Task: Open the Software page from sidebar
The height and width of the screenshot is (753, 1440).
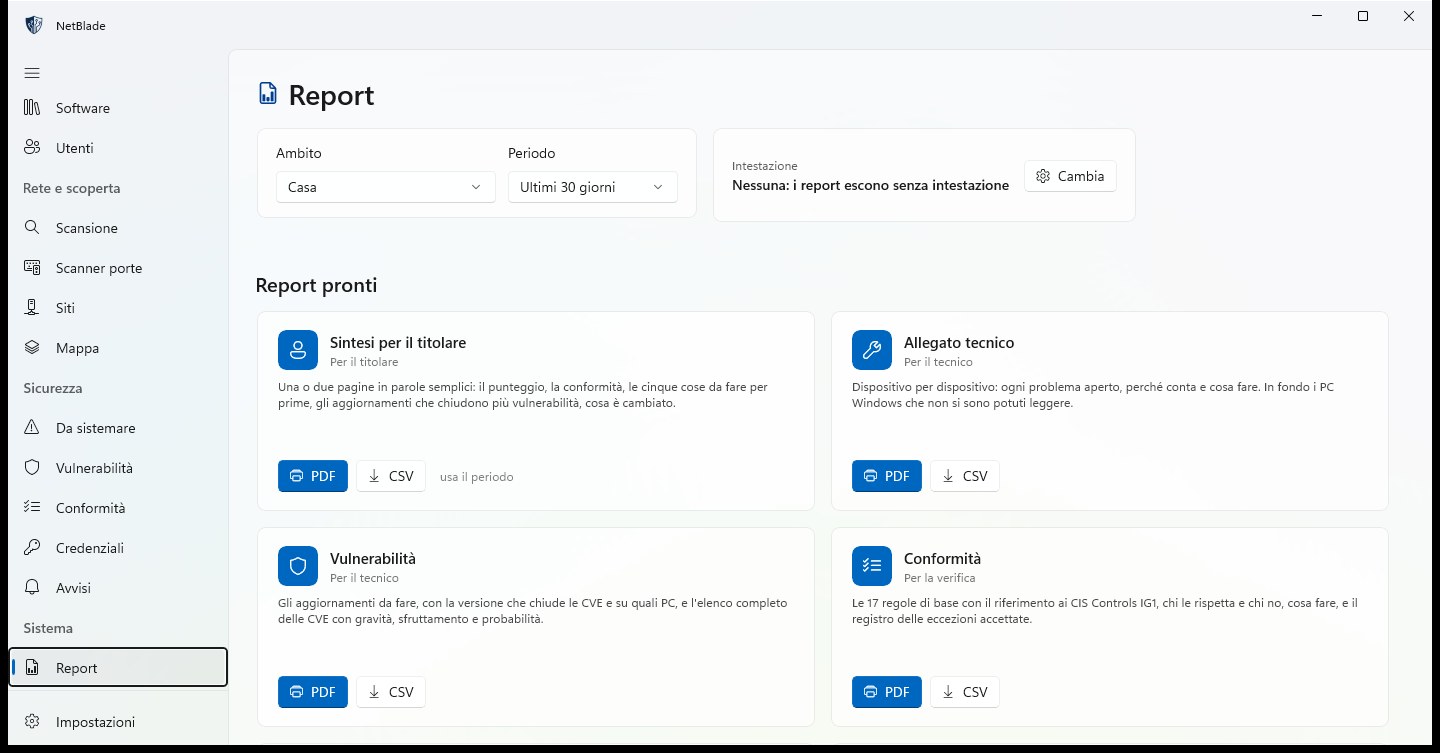Action: [118, 108]
